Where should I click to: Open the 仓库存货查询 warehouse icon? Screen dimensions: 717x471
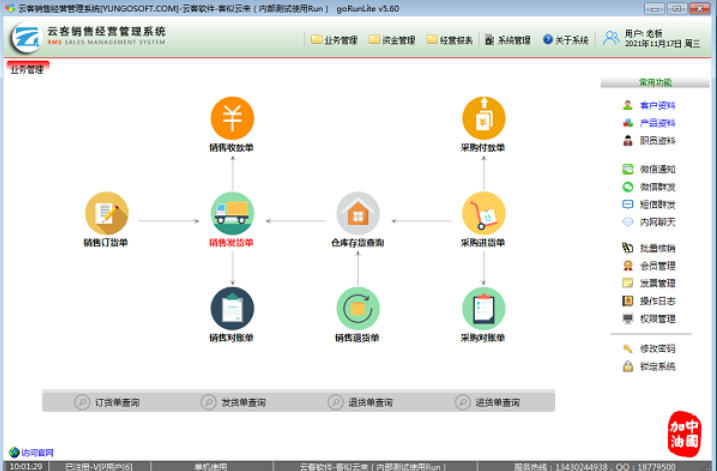point(358,214)
